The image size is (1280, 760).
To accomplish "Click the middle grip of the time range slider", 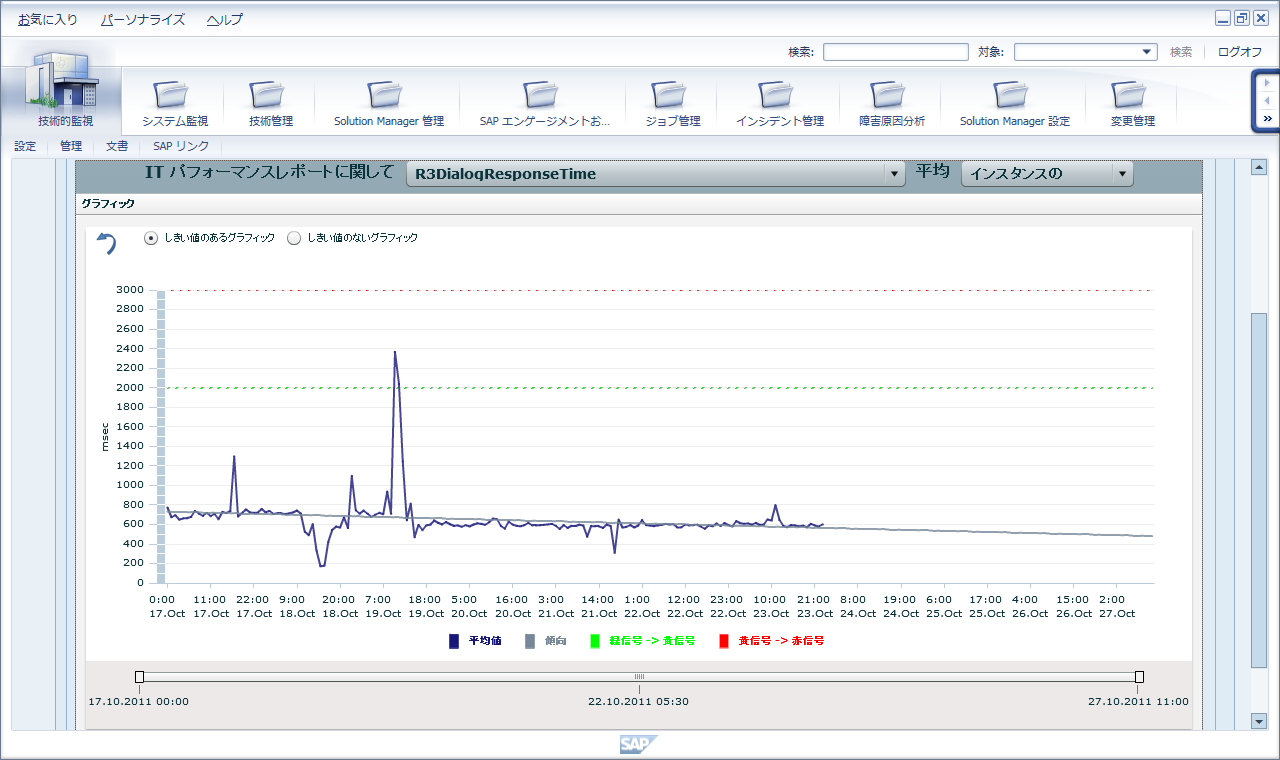I will pos(639,677).
